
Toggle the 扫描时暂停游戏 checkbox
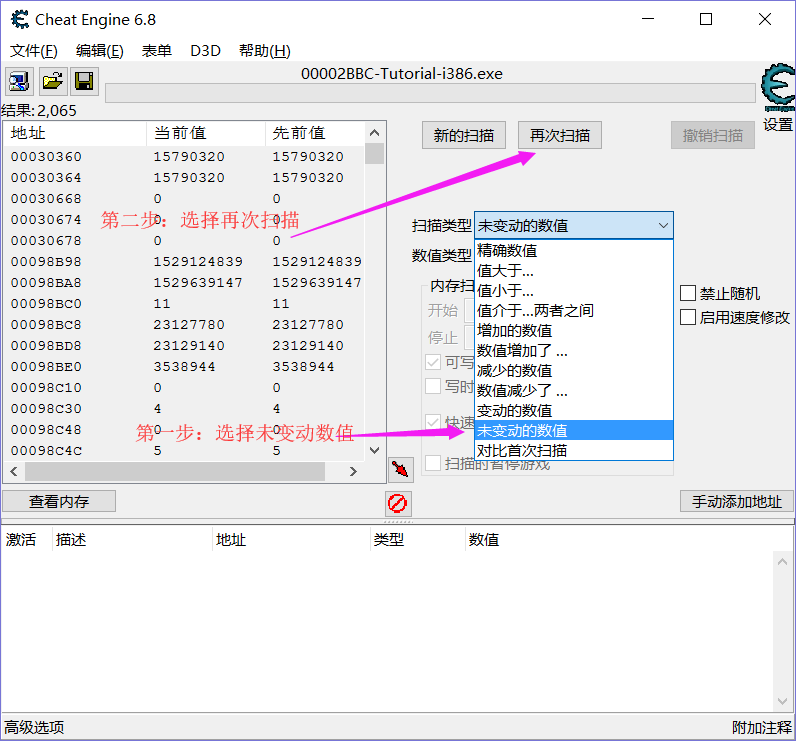[x=433, y=463]
